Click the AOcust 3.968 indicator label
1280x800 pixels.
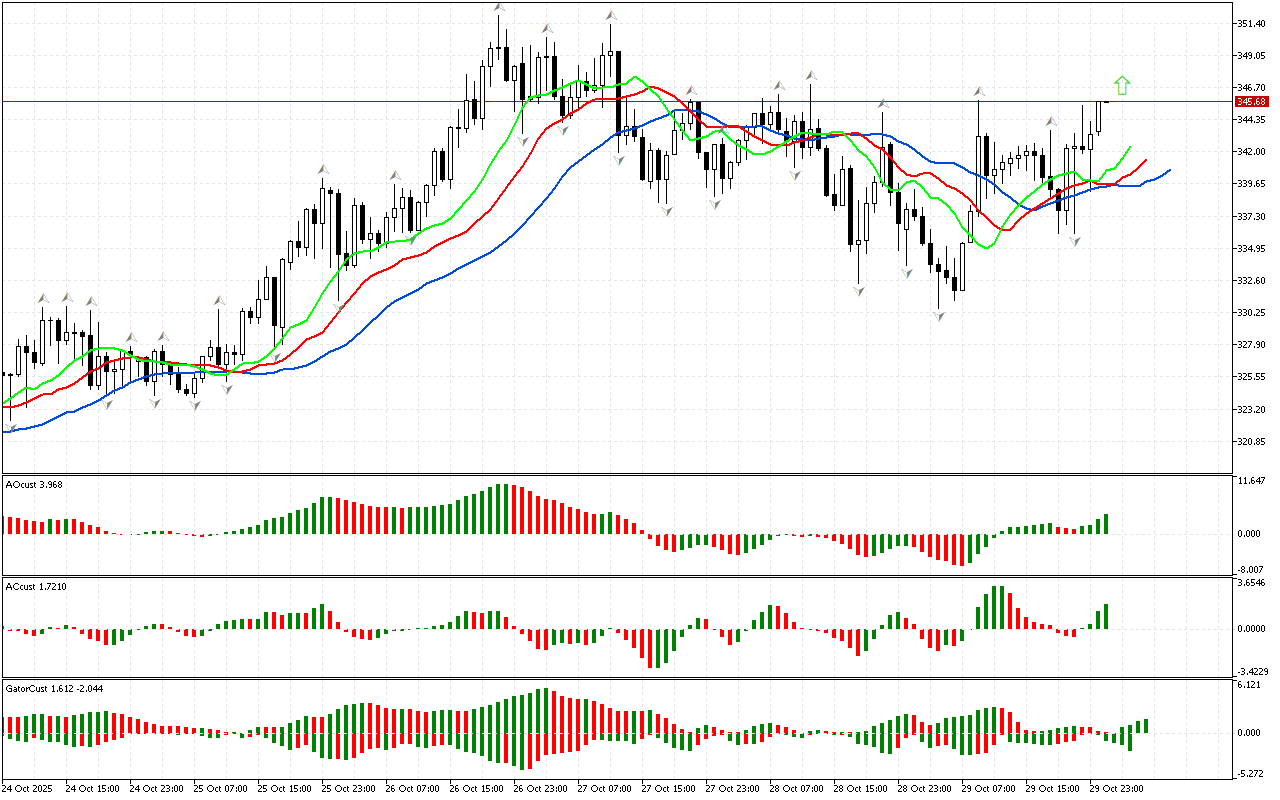35,485
